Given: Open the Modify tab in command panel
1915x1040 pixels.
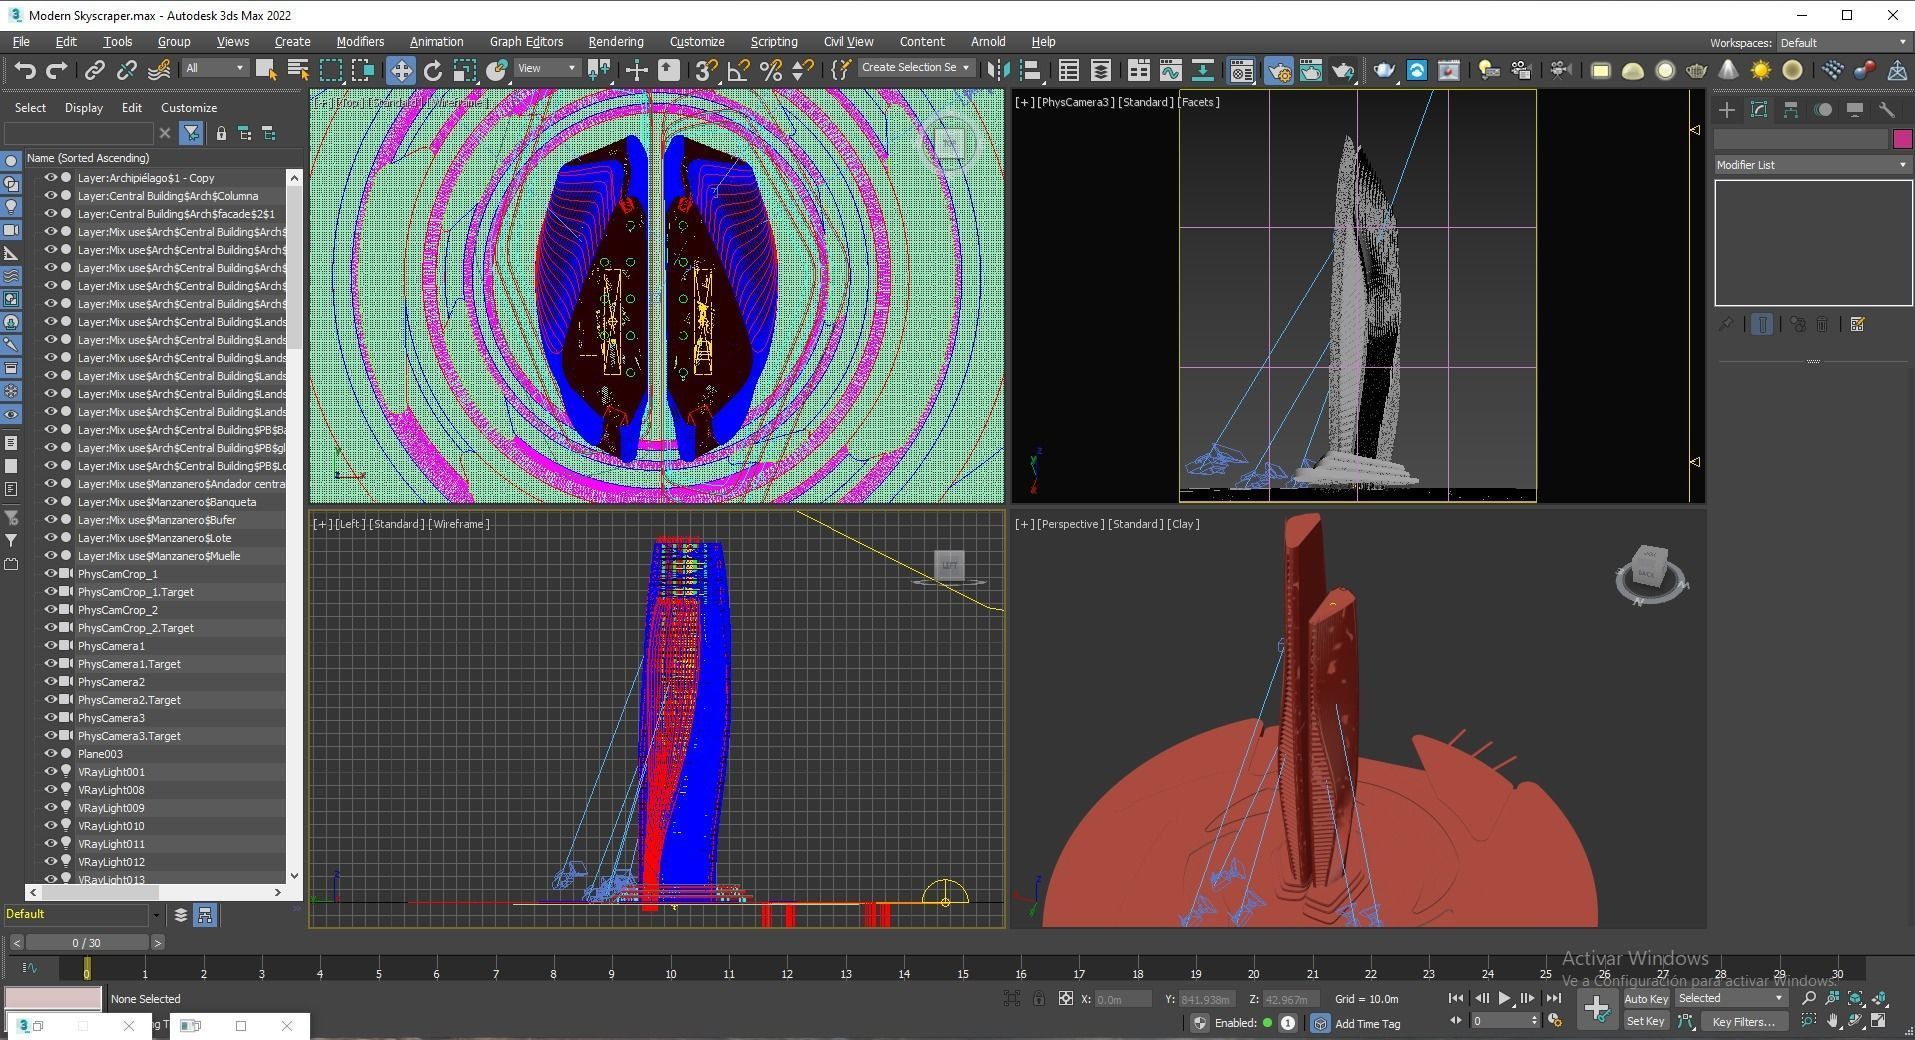Looking at the screenshot, I should tap(1759, 110).
